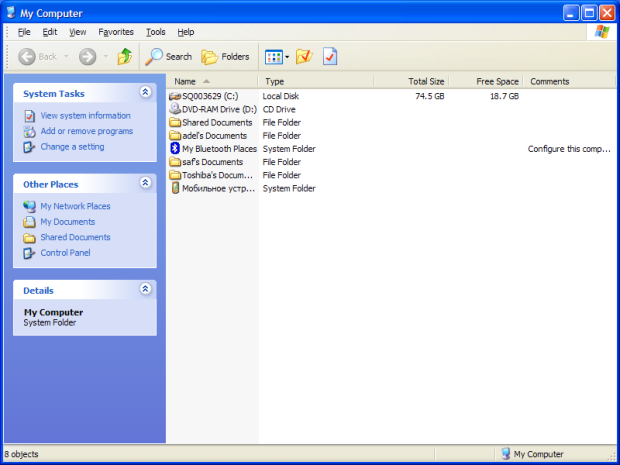The image size is (620, 465).
Task: Select the Toshiba's Docum... folder icon
Action: tap(175, 175)
